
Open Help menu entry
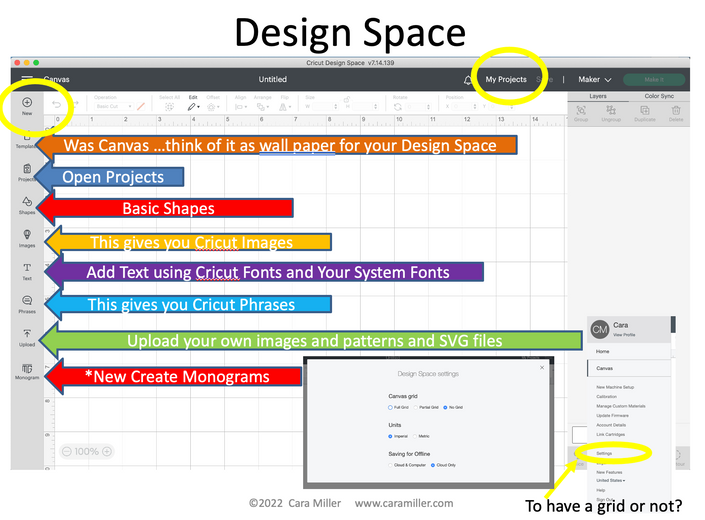[600, 490]
